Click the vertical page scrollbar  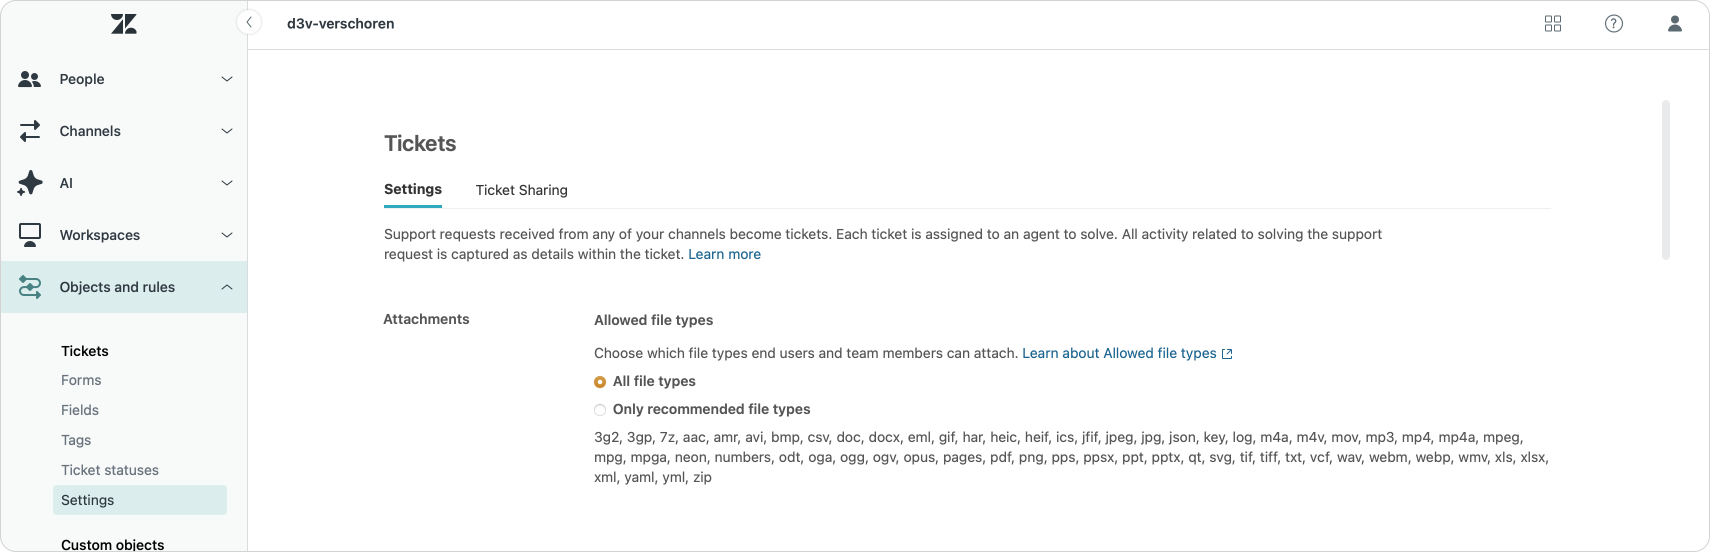coord(1666,180)
